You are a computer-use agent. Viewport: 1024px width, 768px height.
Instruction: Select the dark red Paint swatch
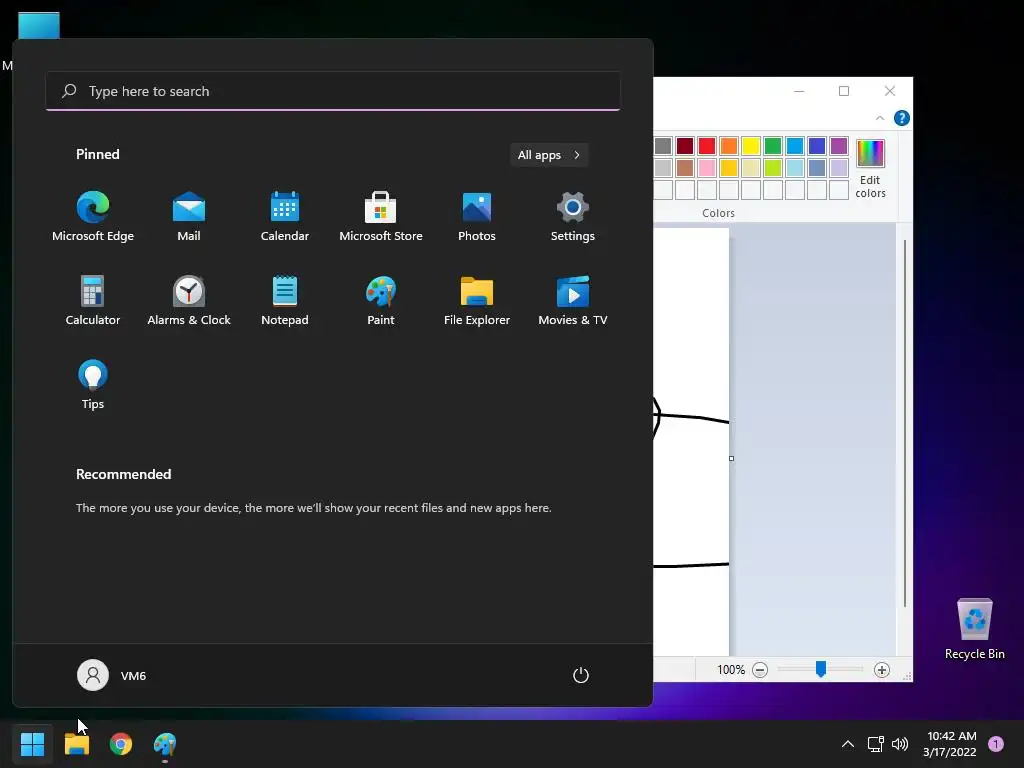pyautogui.click(x=684, y=146)
